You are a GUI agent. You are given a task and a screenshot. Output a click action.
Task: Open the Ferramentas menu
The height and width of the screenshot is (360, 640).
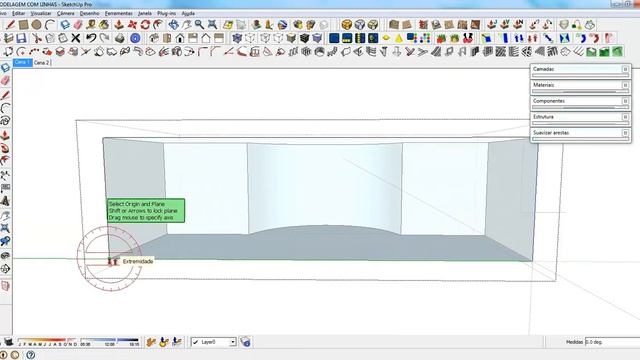point(119,13)
